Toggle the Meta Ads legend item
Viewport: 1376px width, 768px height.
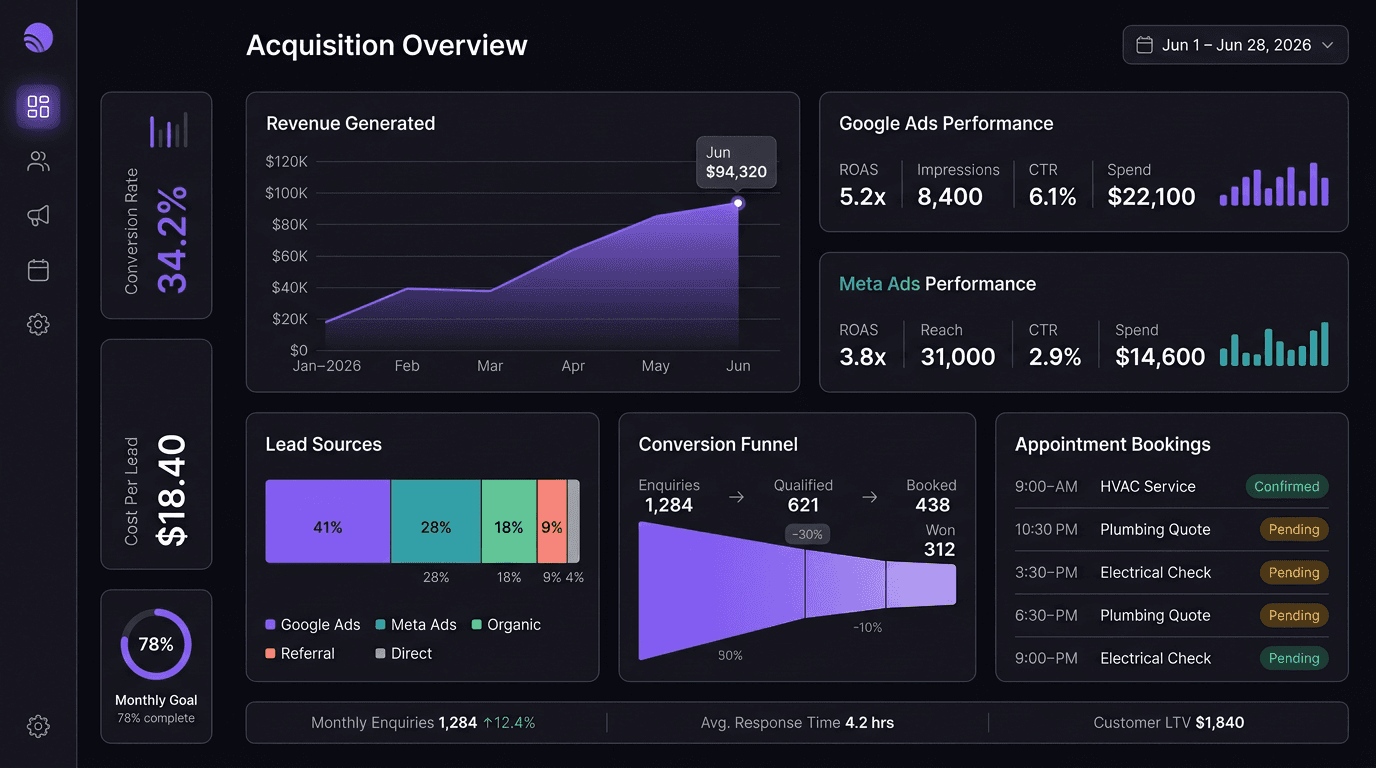416,625
